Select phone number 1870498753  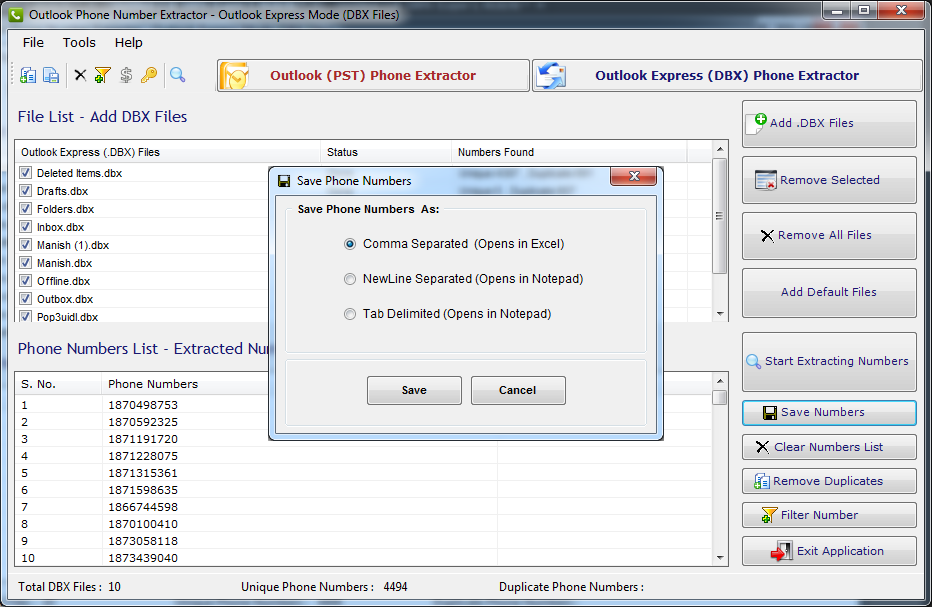(143, 405)
